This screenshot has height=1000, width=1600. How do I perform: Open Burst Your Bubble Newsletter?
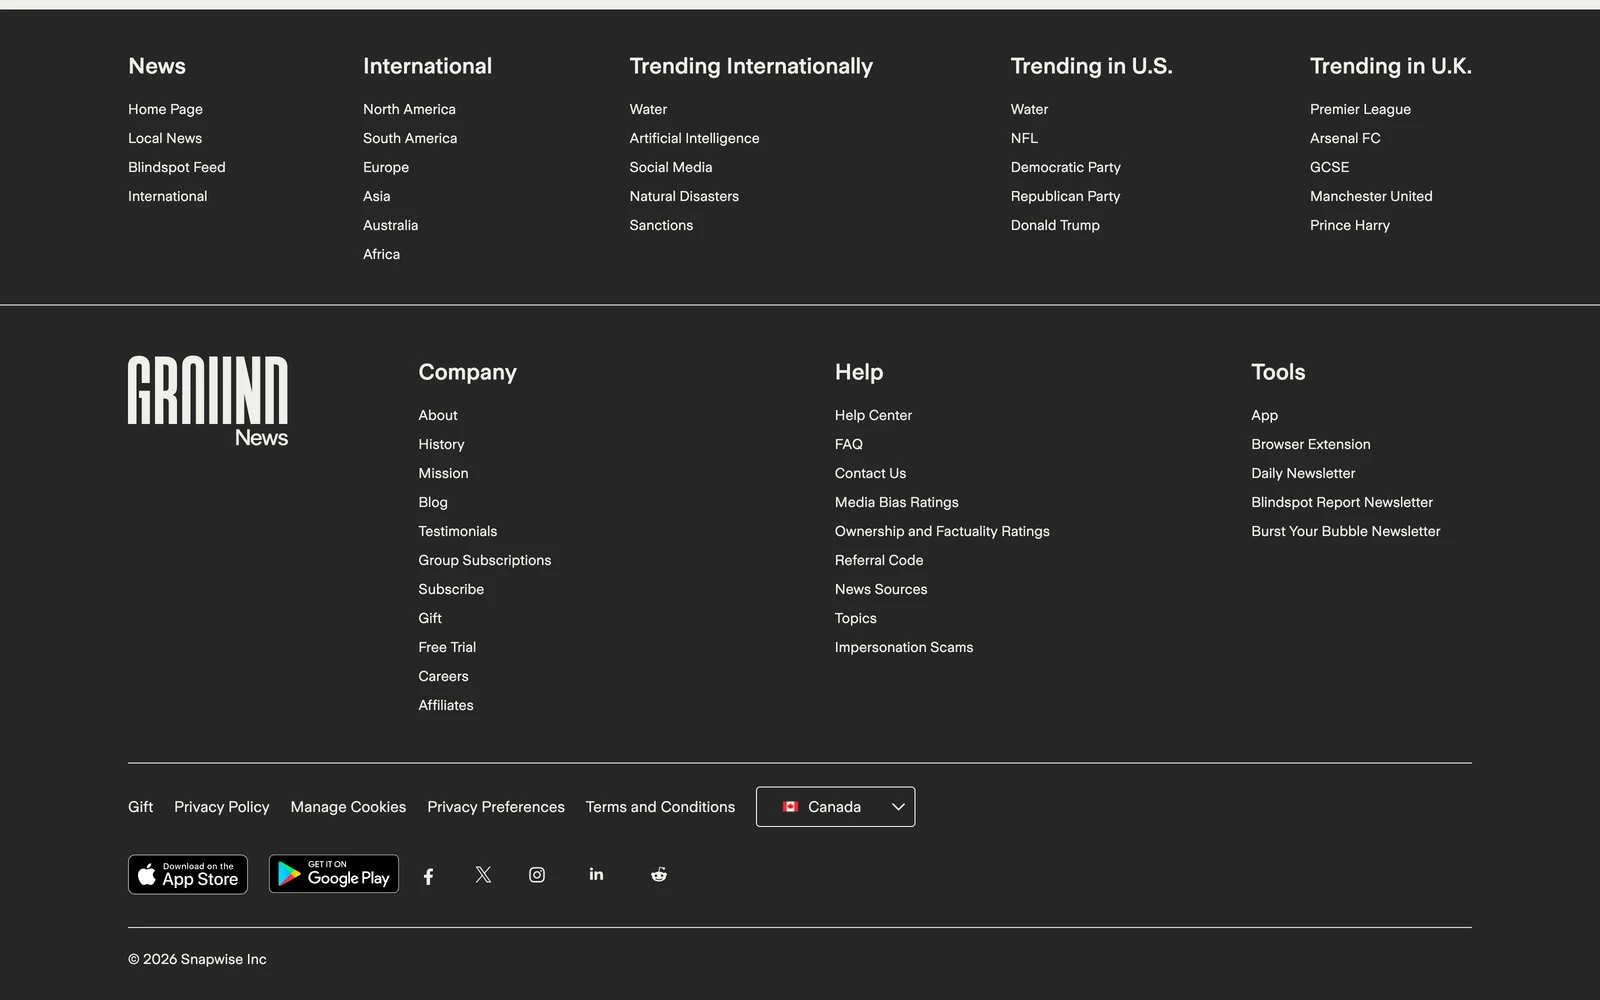pos(1346,531)
